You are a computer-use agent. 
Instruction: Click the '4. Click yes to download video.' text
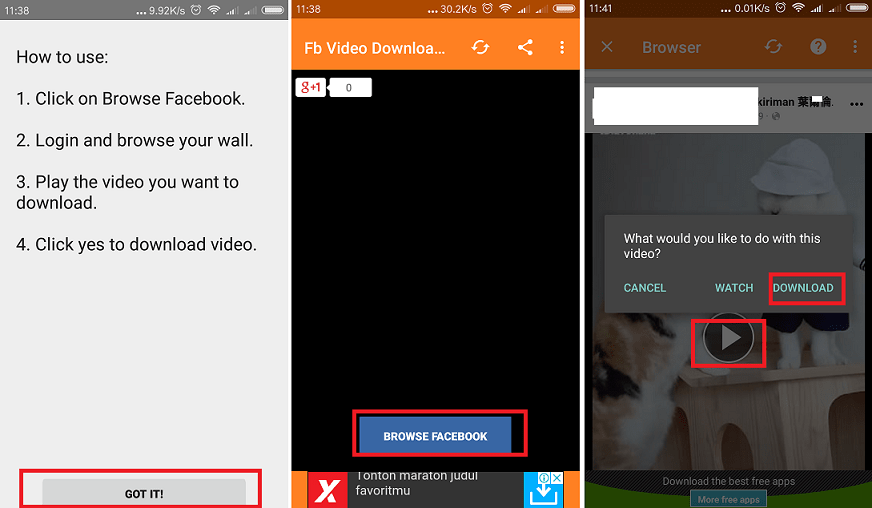[137, 244]
